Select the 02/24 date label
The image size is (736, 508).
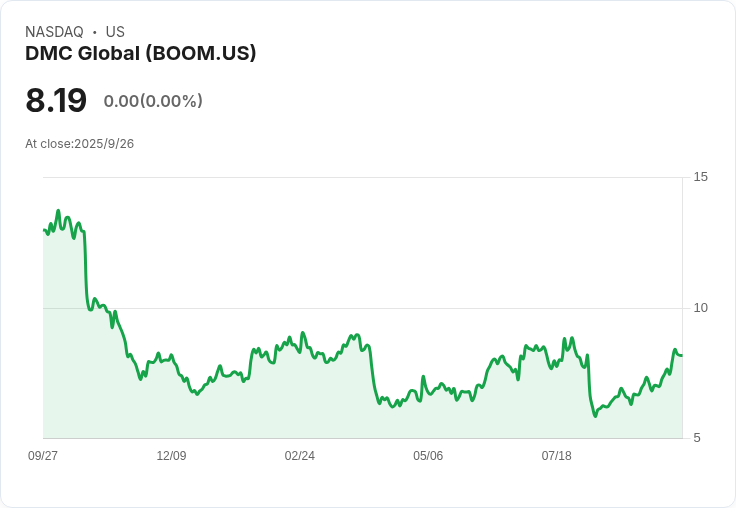(299, 456)
